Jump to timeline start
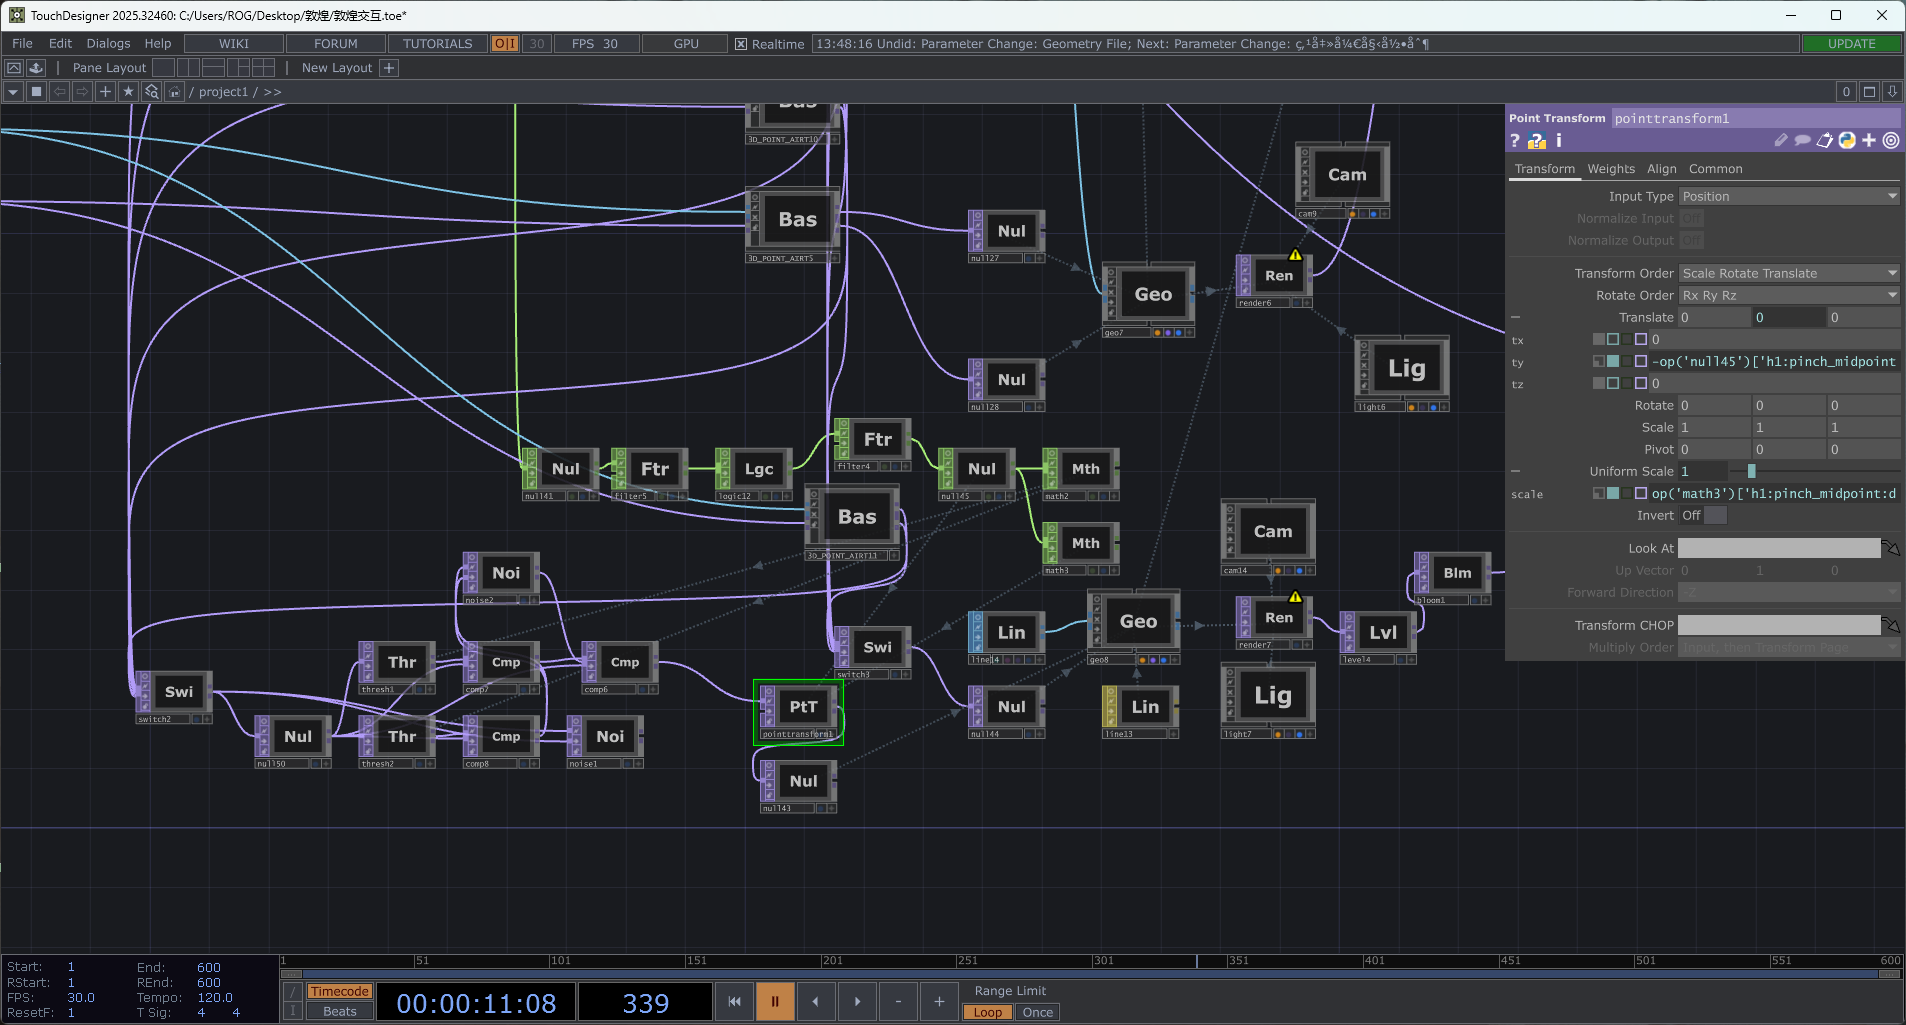The height and width of the screenshot is (1025, 1906). click(x=734, y=1002)
